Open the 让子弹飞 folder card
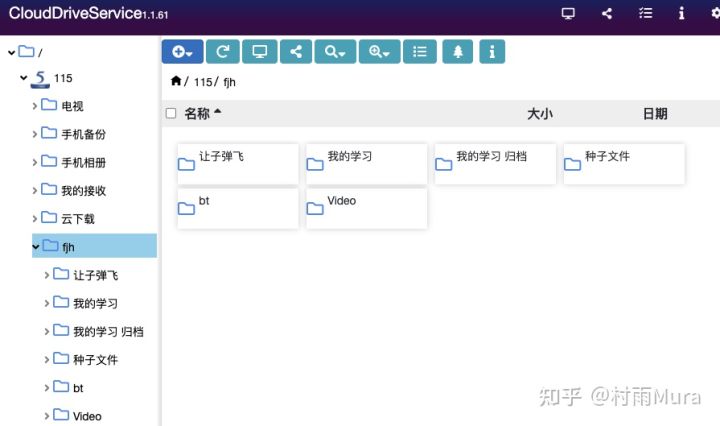This screenshot has width=720, height=426. click(x=238, y=164)
